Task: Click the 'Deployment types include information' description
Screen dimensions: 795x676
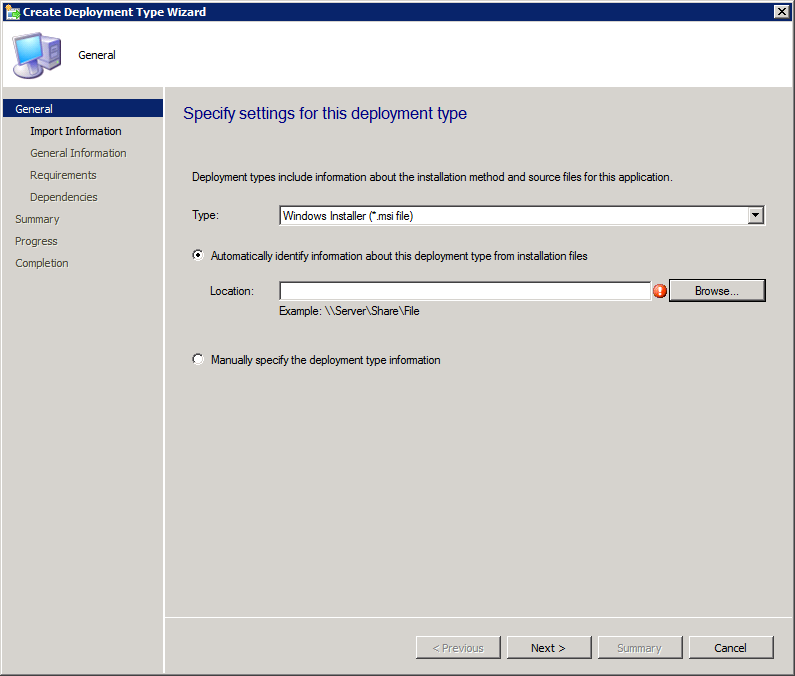Action: coord(432,177)
